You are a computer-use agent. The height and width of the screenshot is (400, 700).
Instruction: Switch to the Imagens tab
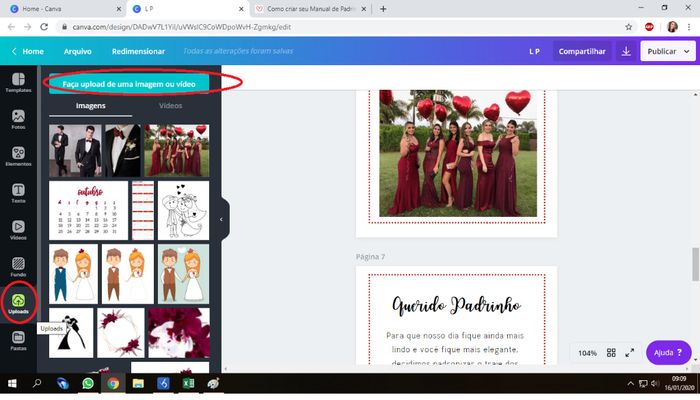[91, 106]
